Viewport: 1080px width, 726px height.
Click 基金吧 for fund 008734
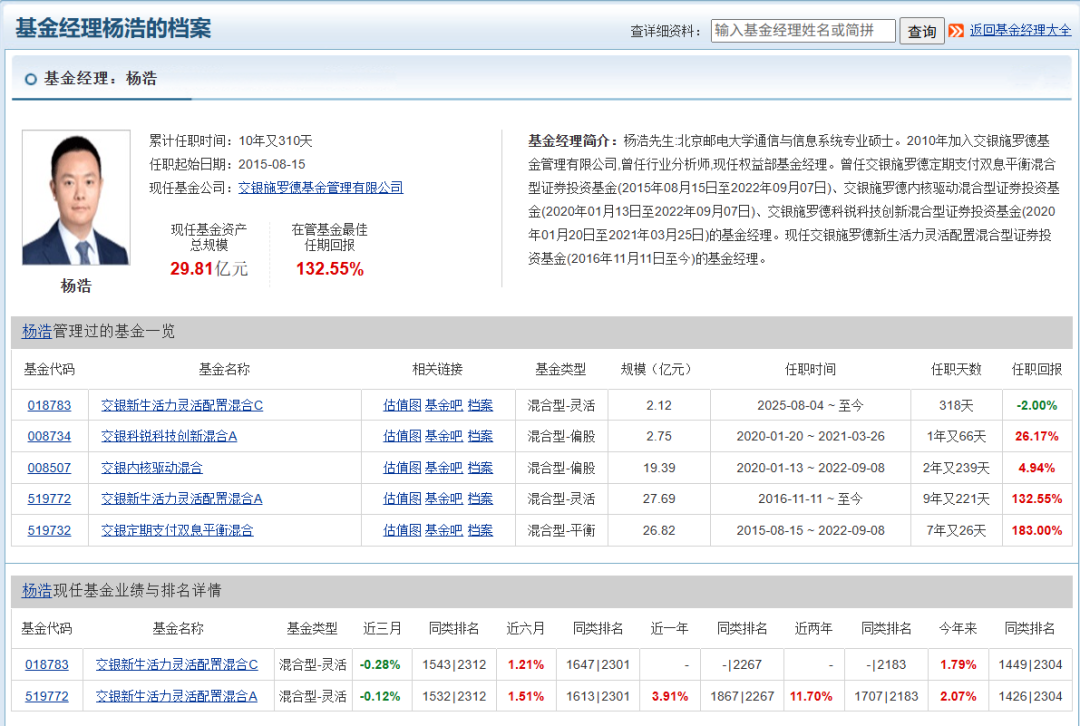(x=444, y=436)
